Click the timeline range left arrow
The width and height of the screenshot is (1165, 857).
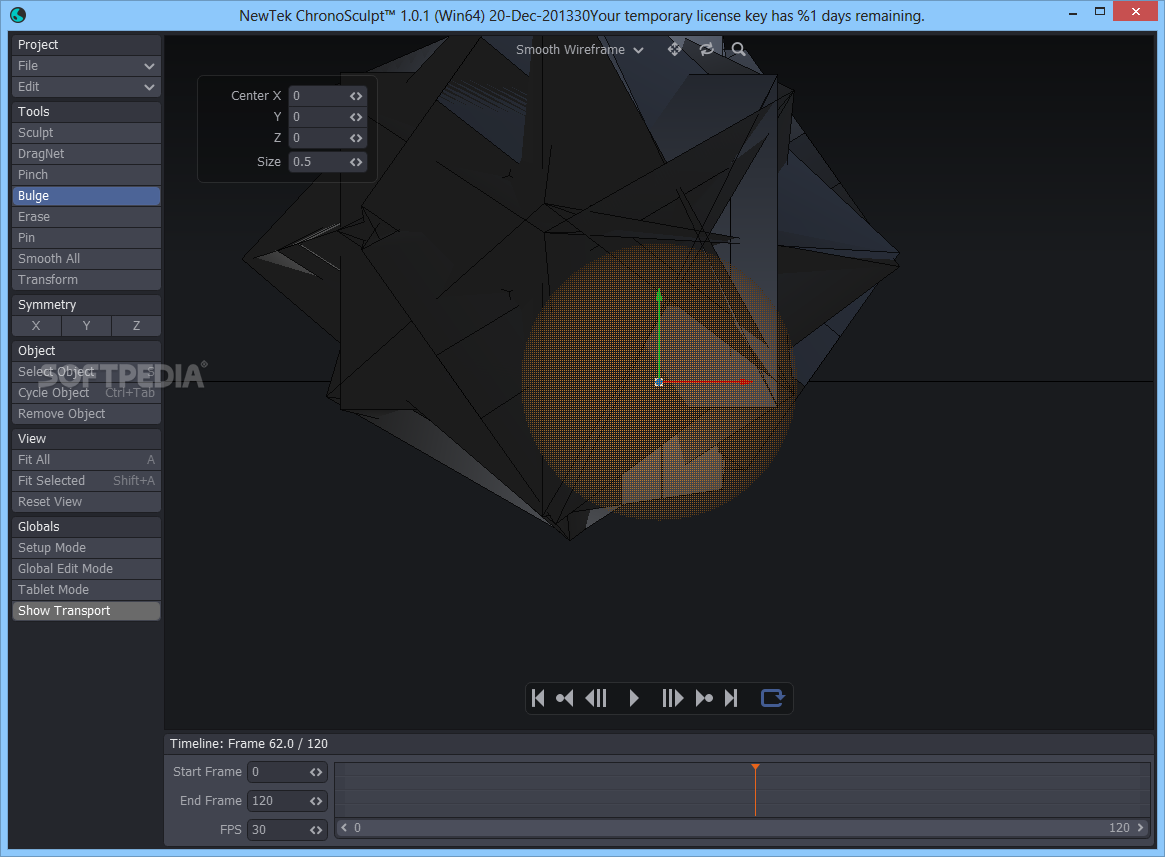[344, 827]
